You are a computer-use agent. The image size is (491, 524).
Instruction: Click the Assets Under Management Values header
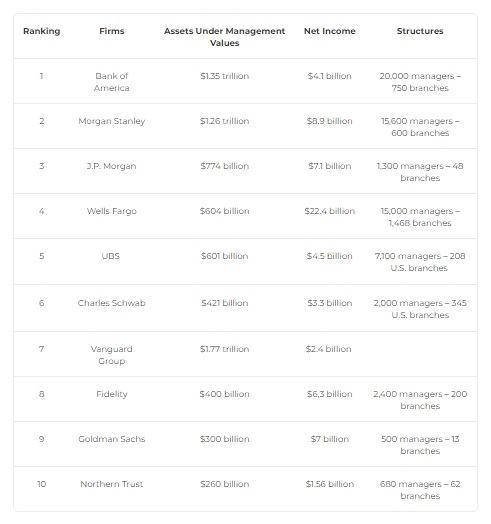coord(224,37)
